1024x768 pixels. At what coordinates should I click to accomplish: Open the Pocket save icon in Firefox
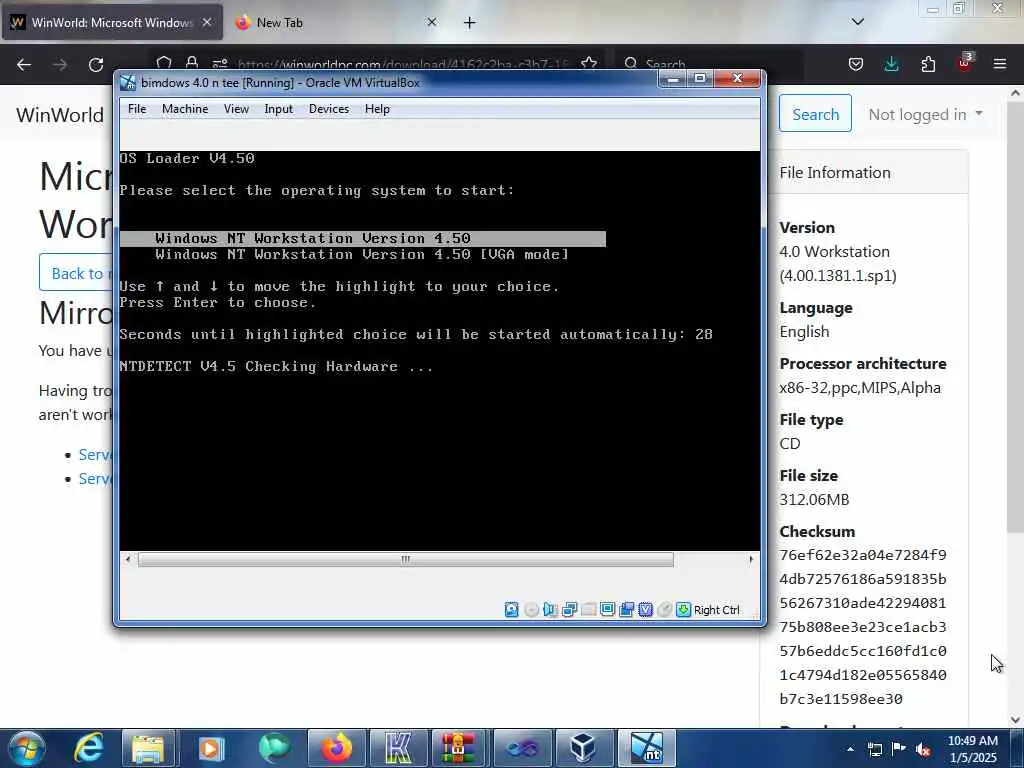pos(856,64)
